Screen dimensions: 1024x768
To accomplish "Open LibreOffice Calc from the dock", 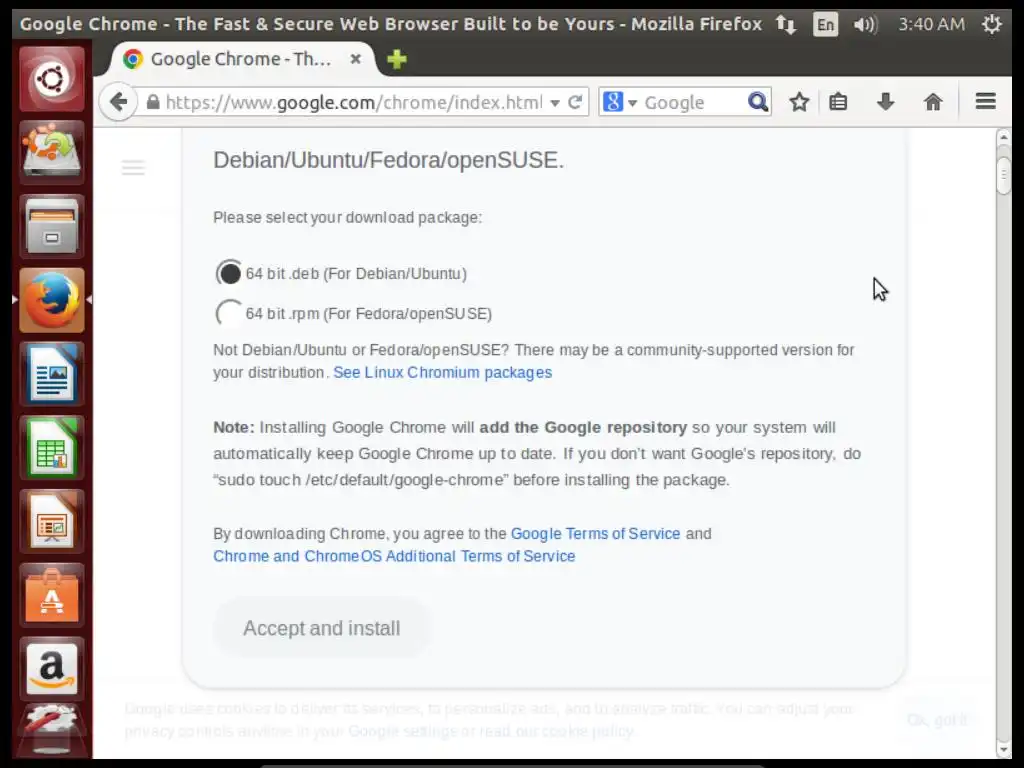I will 52,447.
